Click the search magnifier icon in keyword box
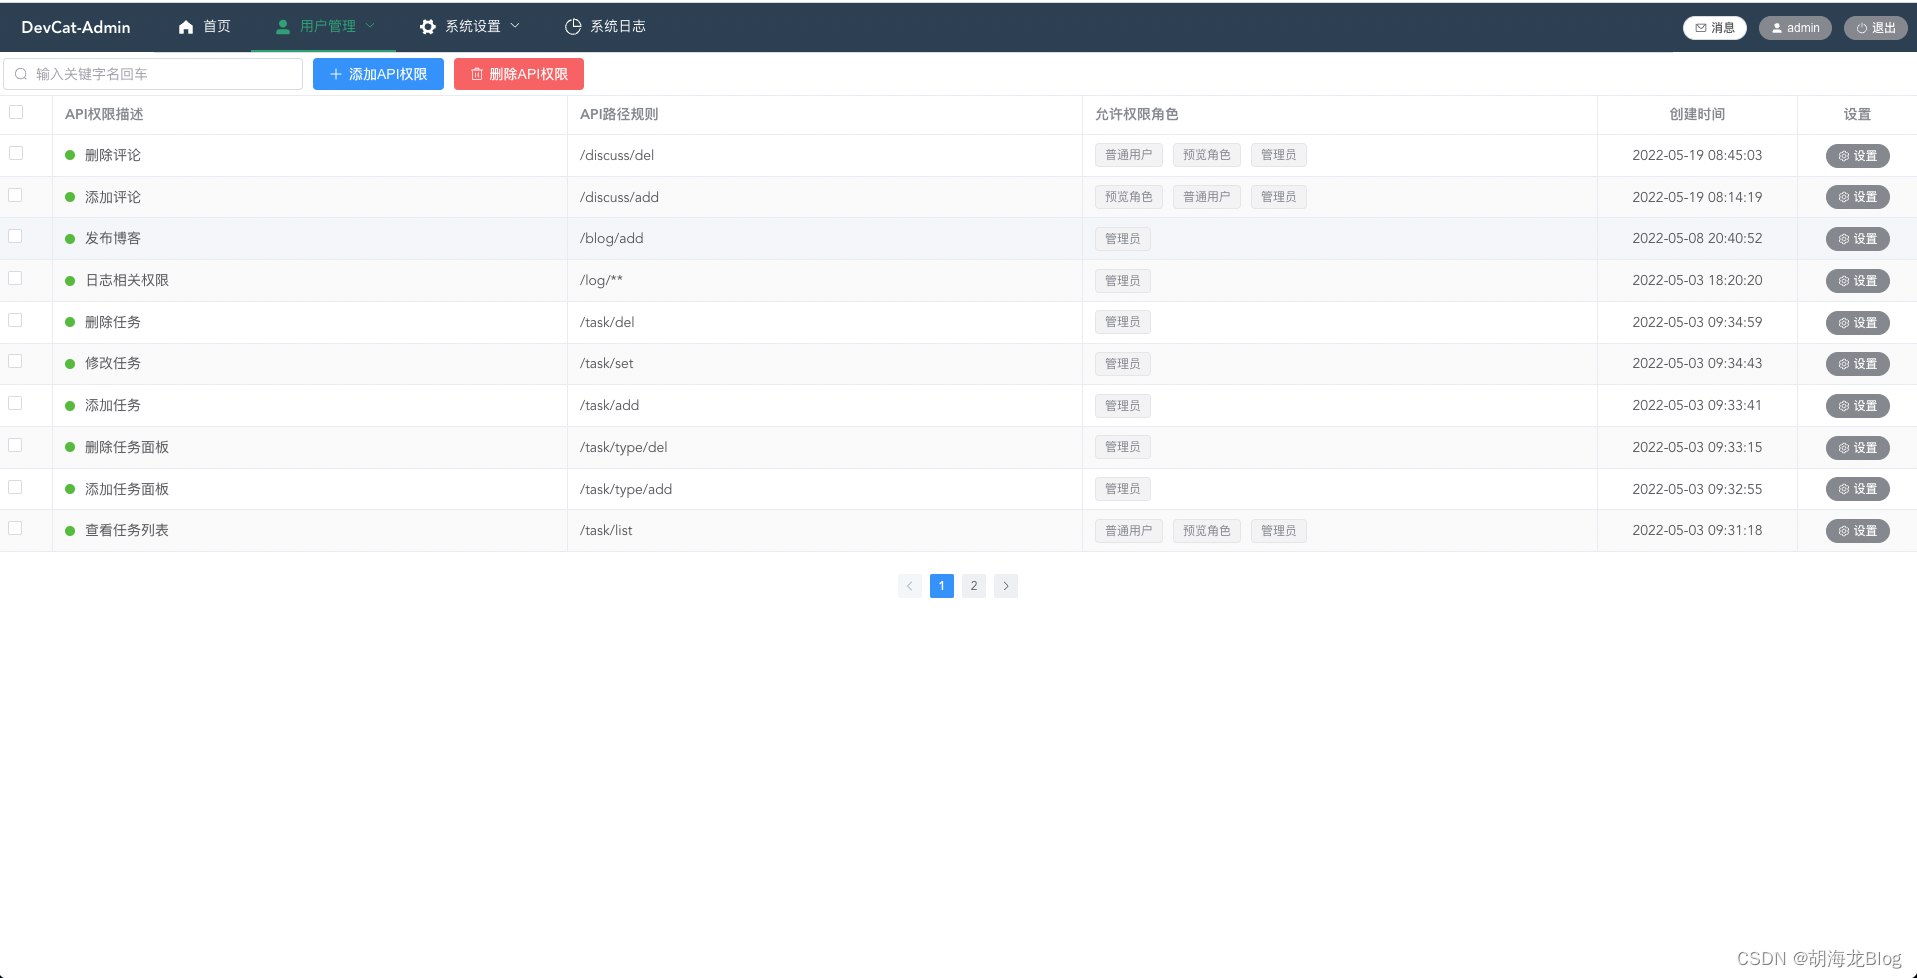 21,74
